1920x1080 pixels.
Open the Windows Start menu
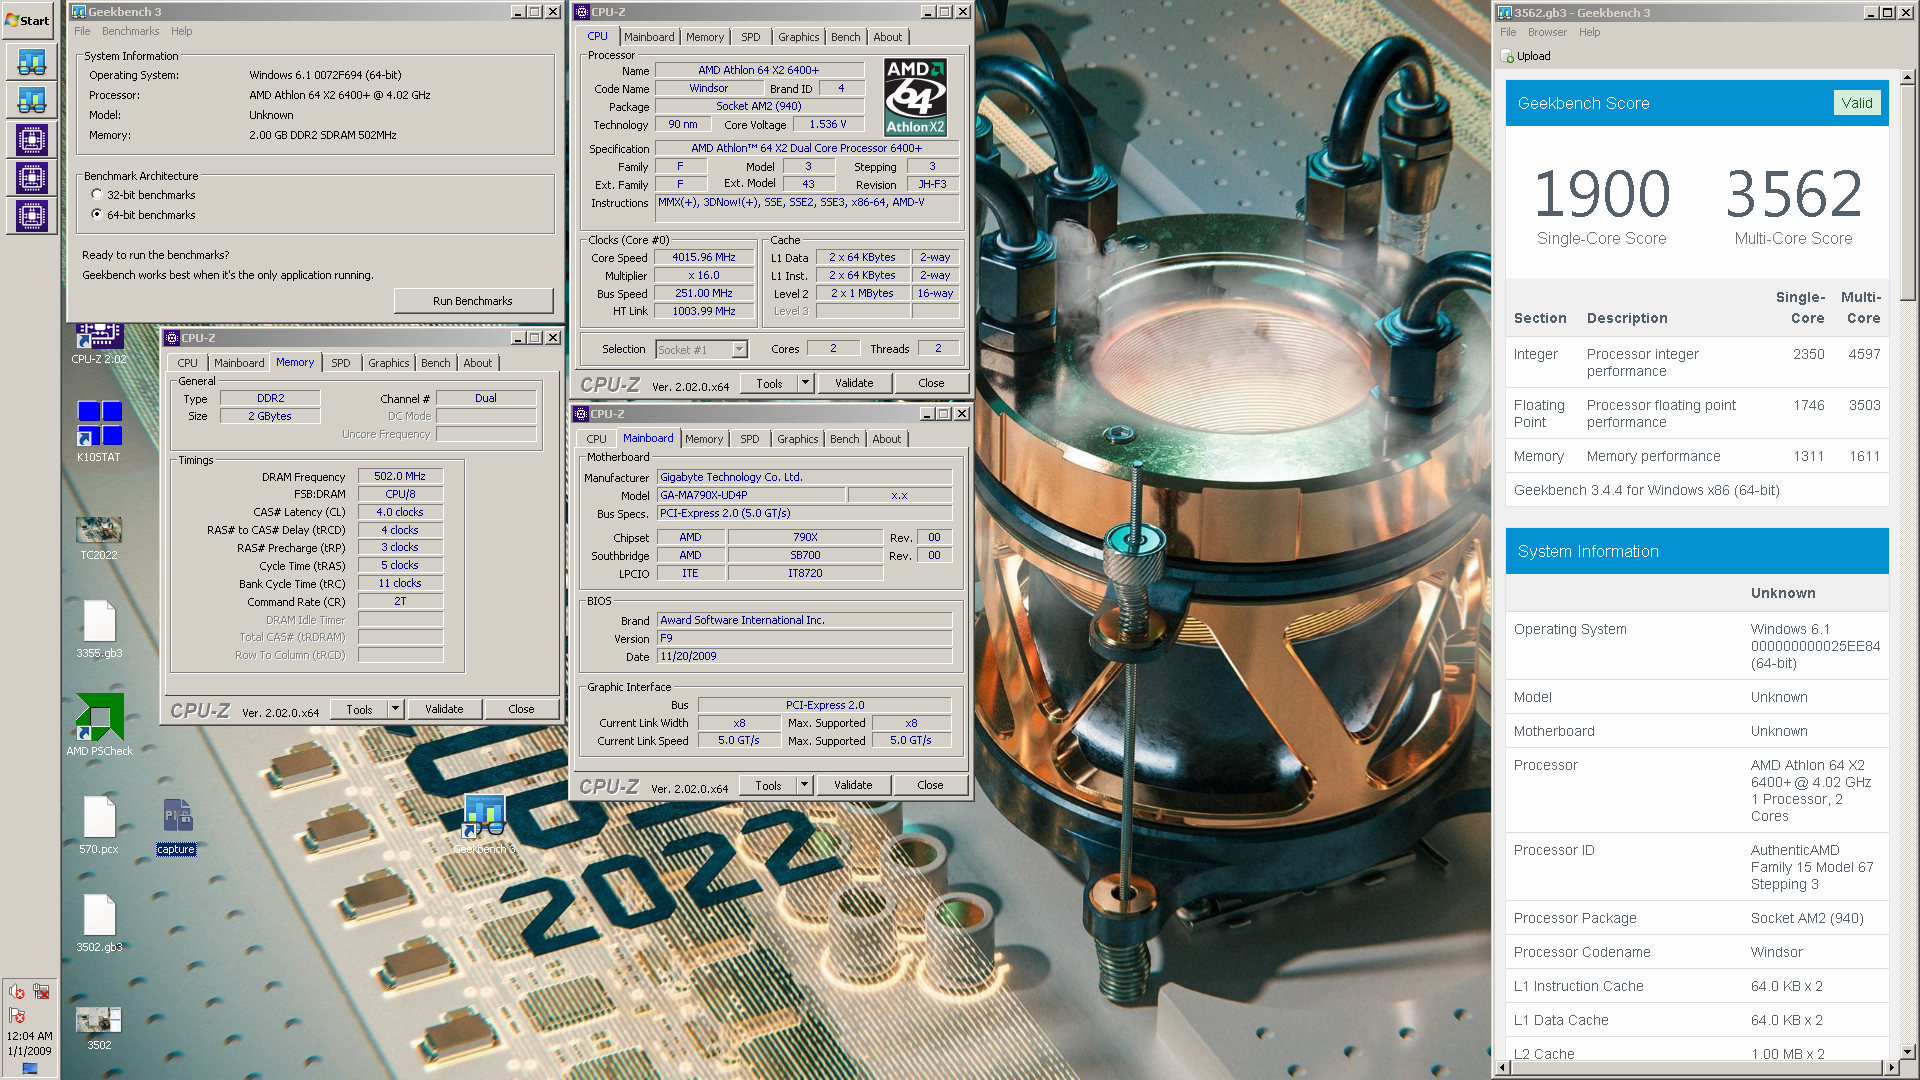pyautogui.click(x=28, y=20)
